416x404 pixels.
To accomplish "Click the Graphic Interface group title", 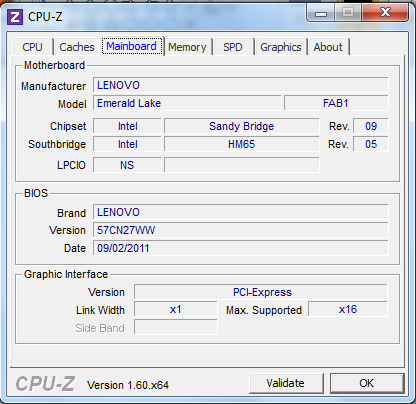I will click(66, 274).
